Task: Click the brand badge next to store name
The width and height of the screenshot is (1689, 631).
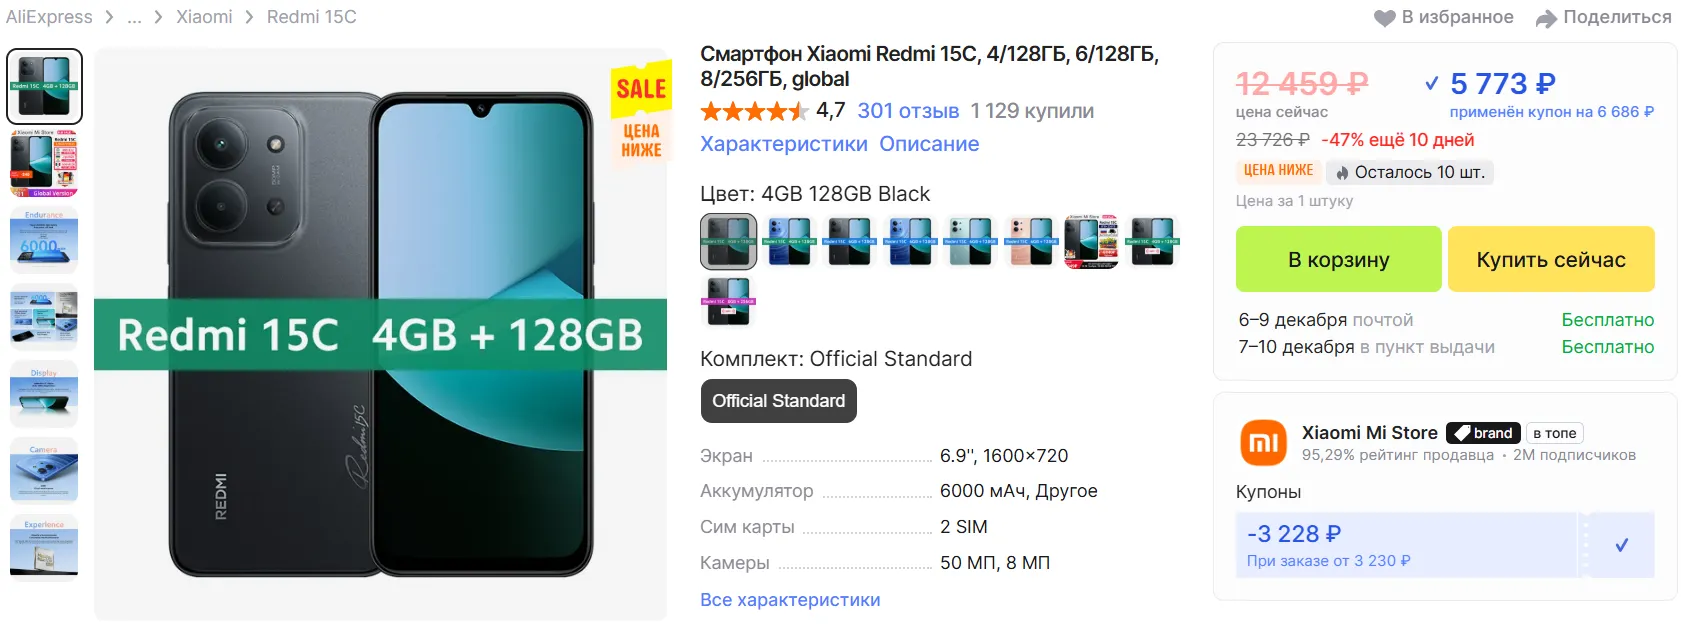Action: pos(1483,433)
